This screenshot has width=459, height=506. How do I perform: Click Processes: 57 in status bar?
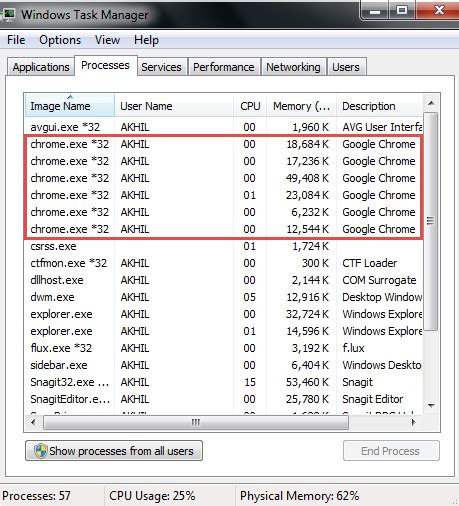point(36,496)
